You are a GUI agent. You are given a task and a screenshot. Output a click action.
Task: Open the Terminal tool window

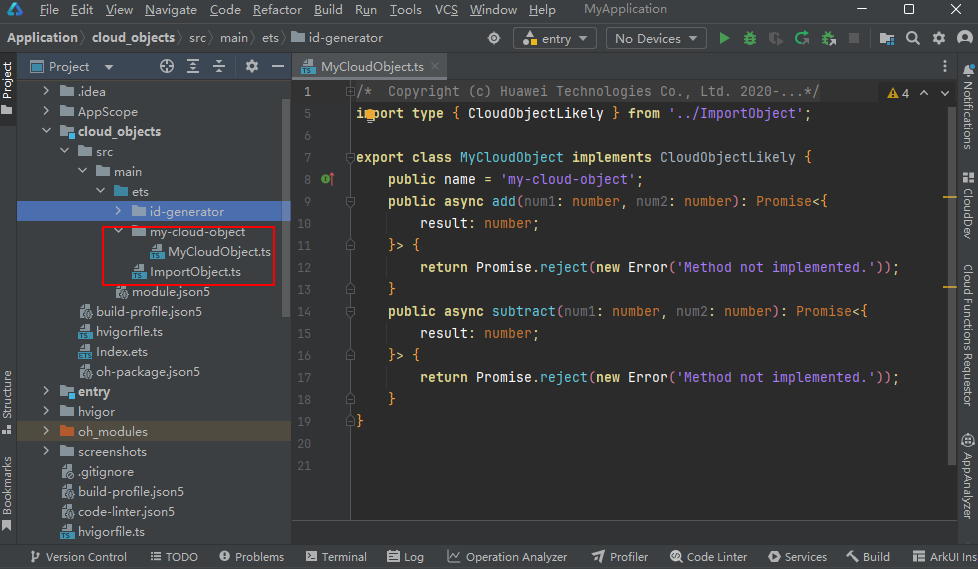pyautogui.click(x=335, y=557)
